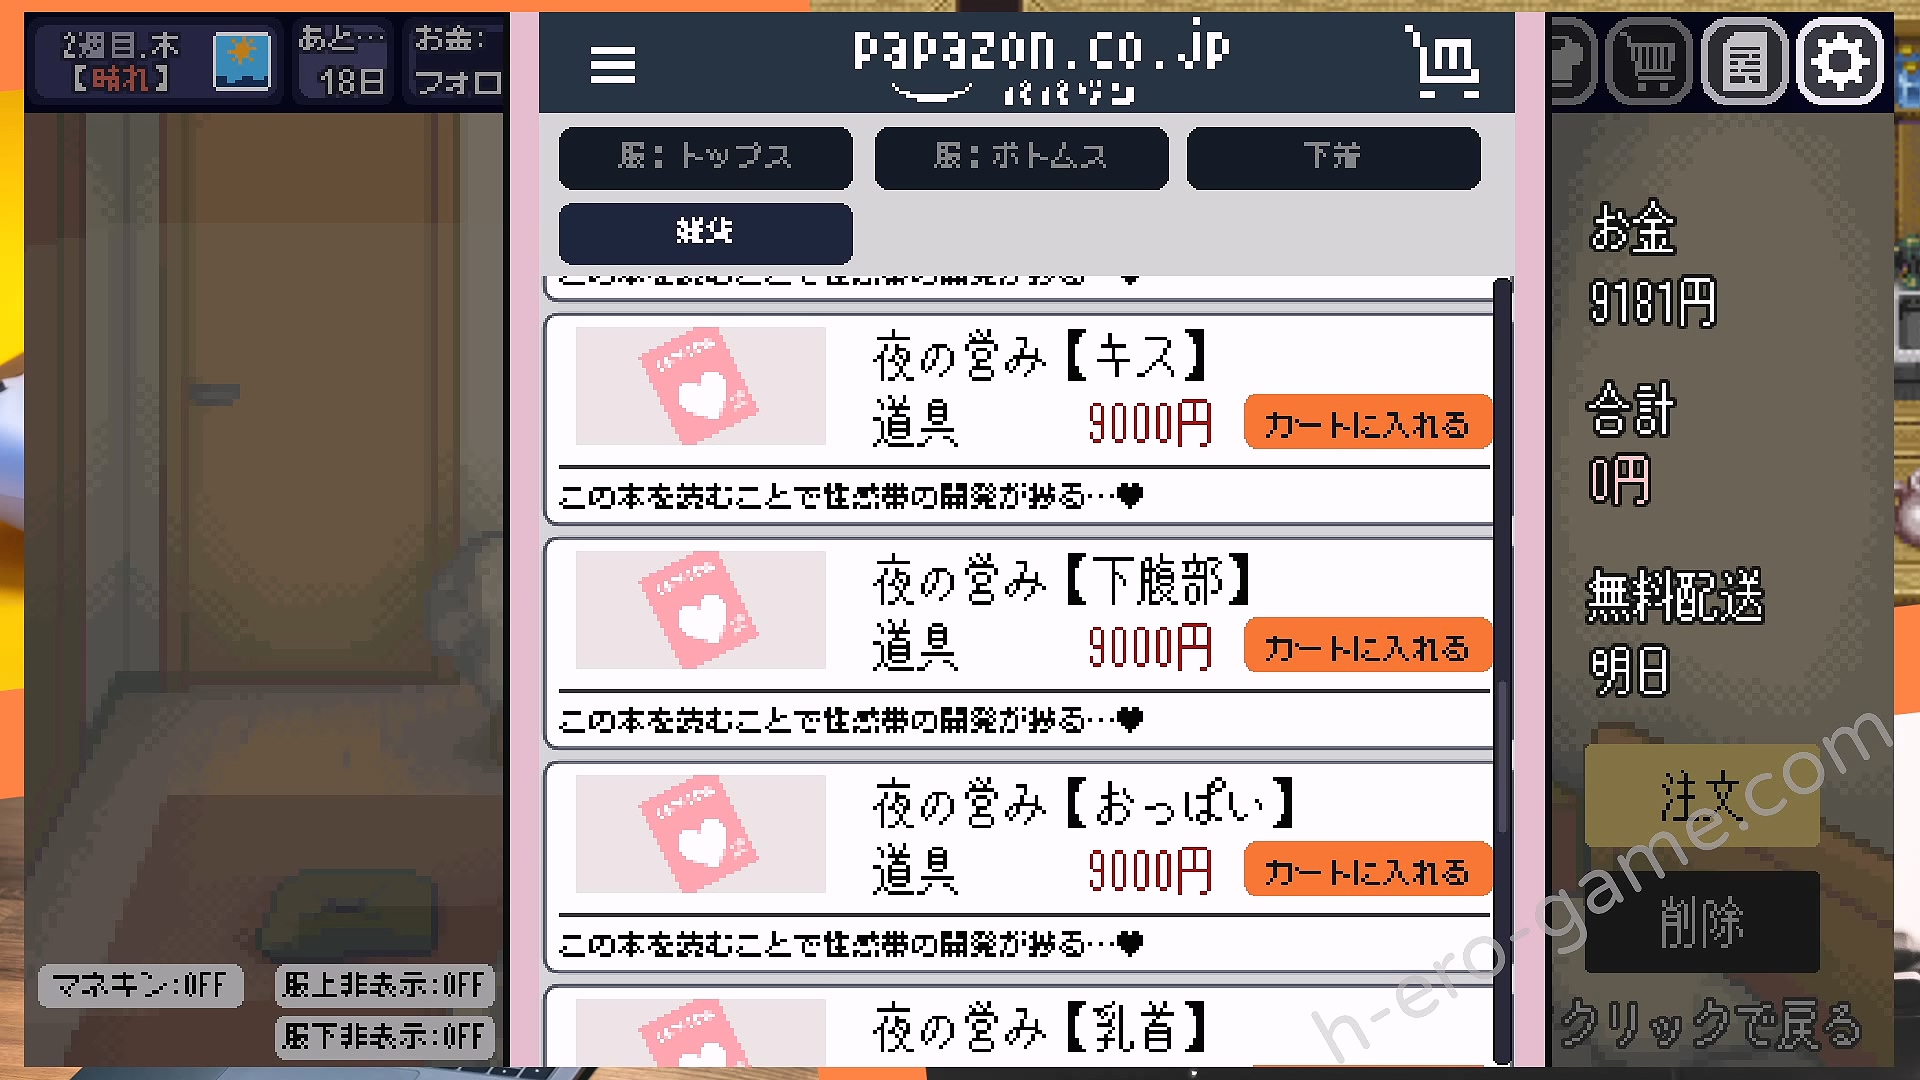Open the shopping cart icon in top toolbar
Screen dimensions: 1920x1080
(1649, 63)
